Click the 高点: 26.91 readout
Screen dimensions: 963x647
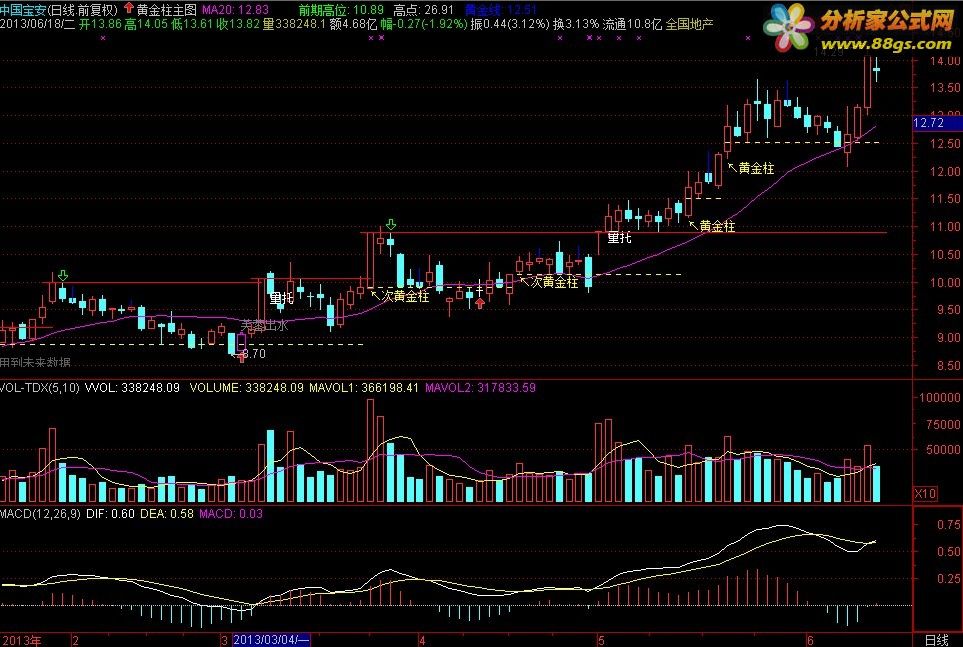[x=423, y=10]
